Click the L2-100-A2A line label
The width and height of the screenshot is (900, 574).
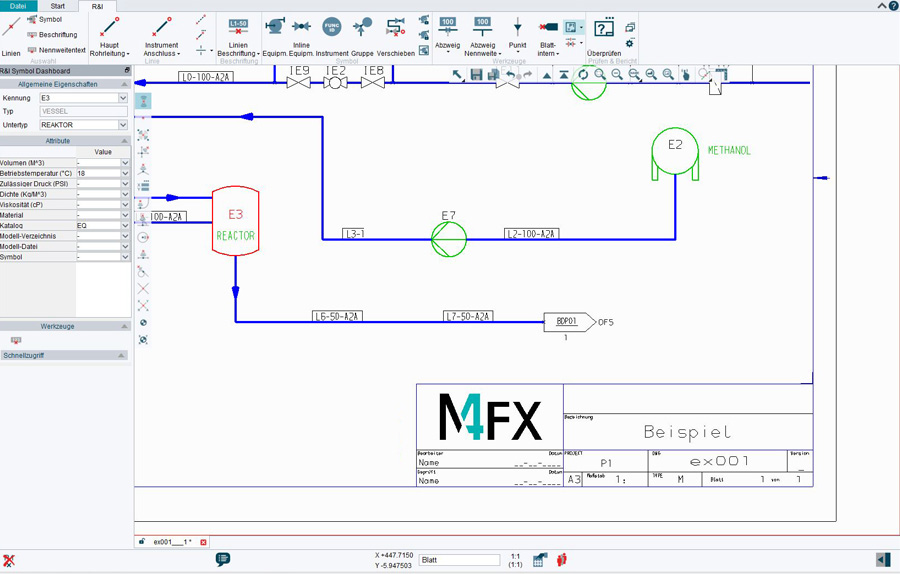click(x=532, y=234)
